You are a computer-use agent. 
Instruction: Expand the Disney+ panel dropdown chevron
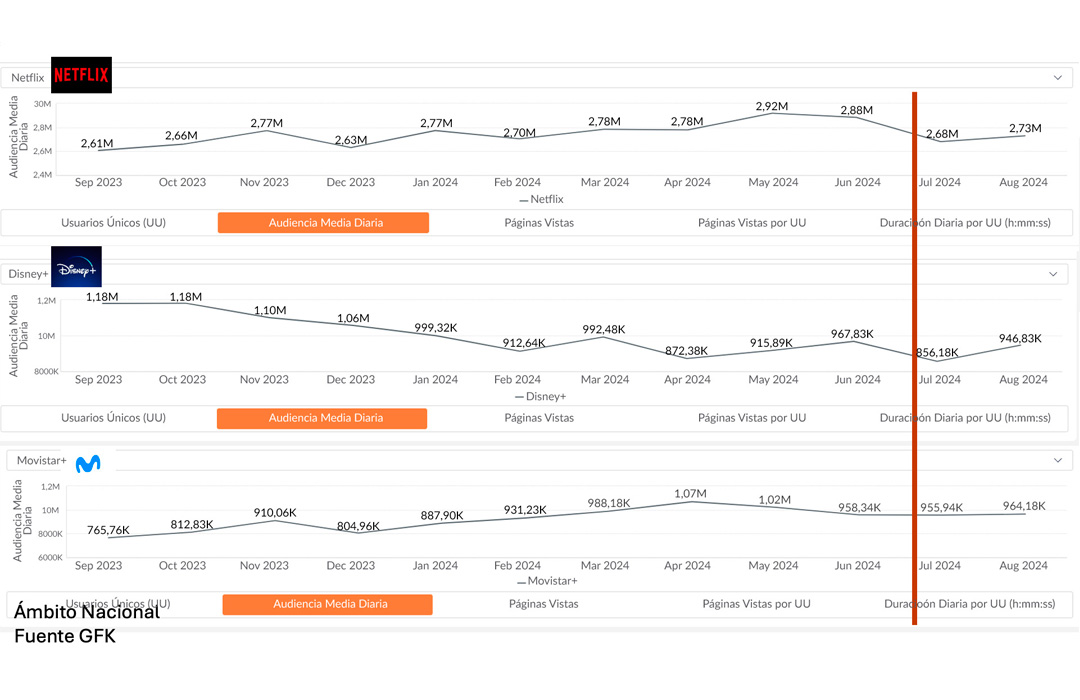[1052, 274]
